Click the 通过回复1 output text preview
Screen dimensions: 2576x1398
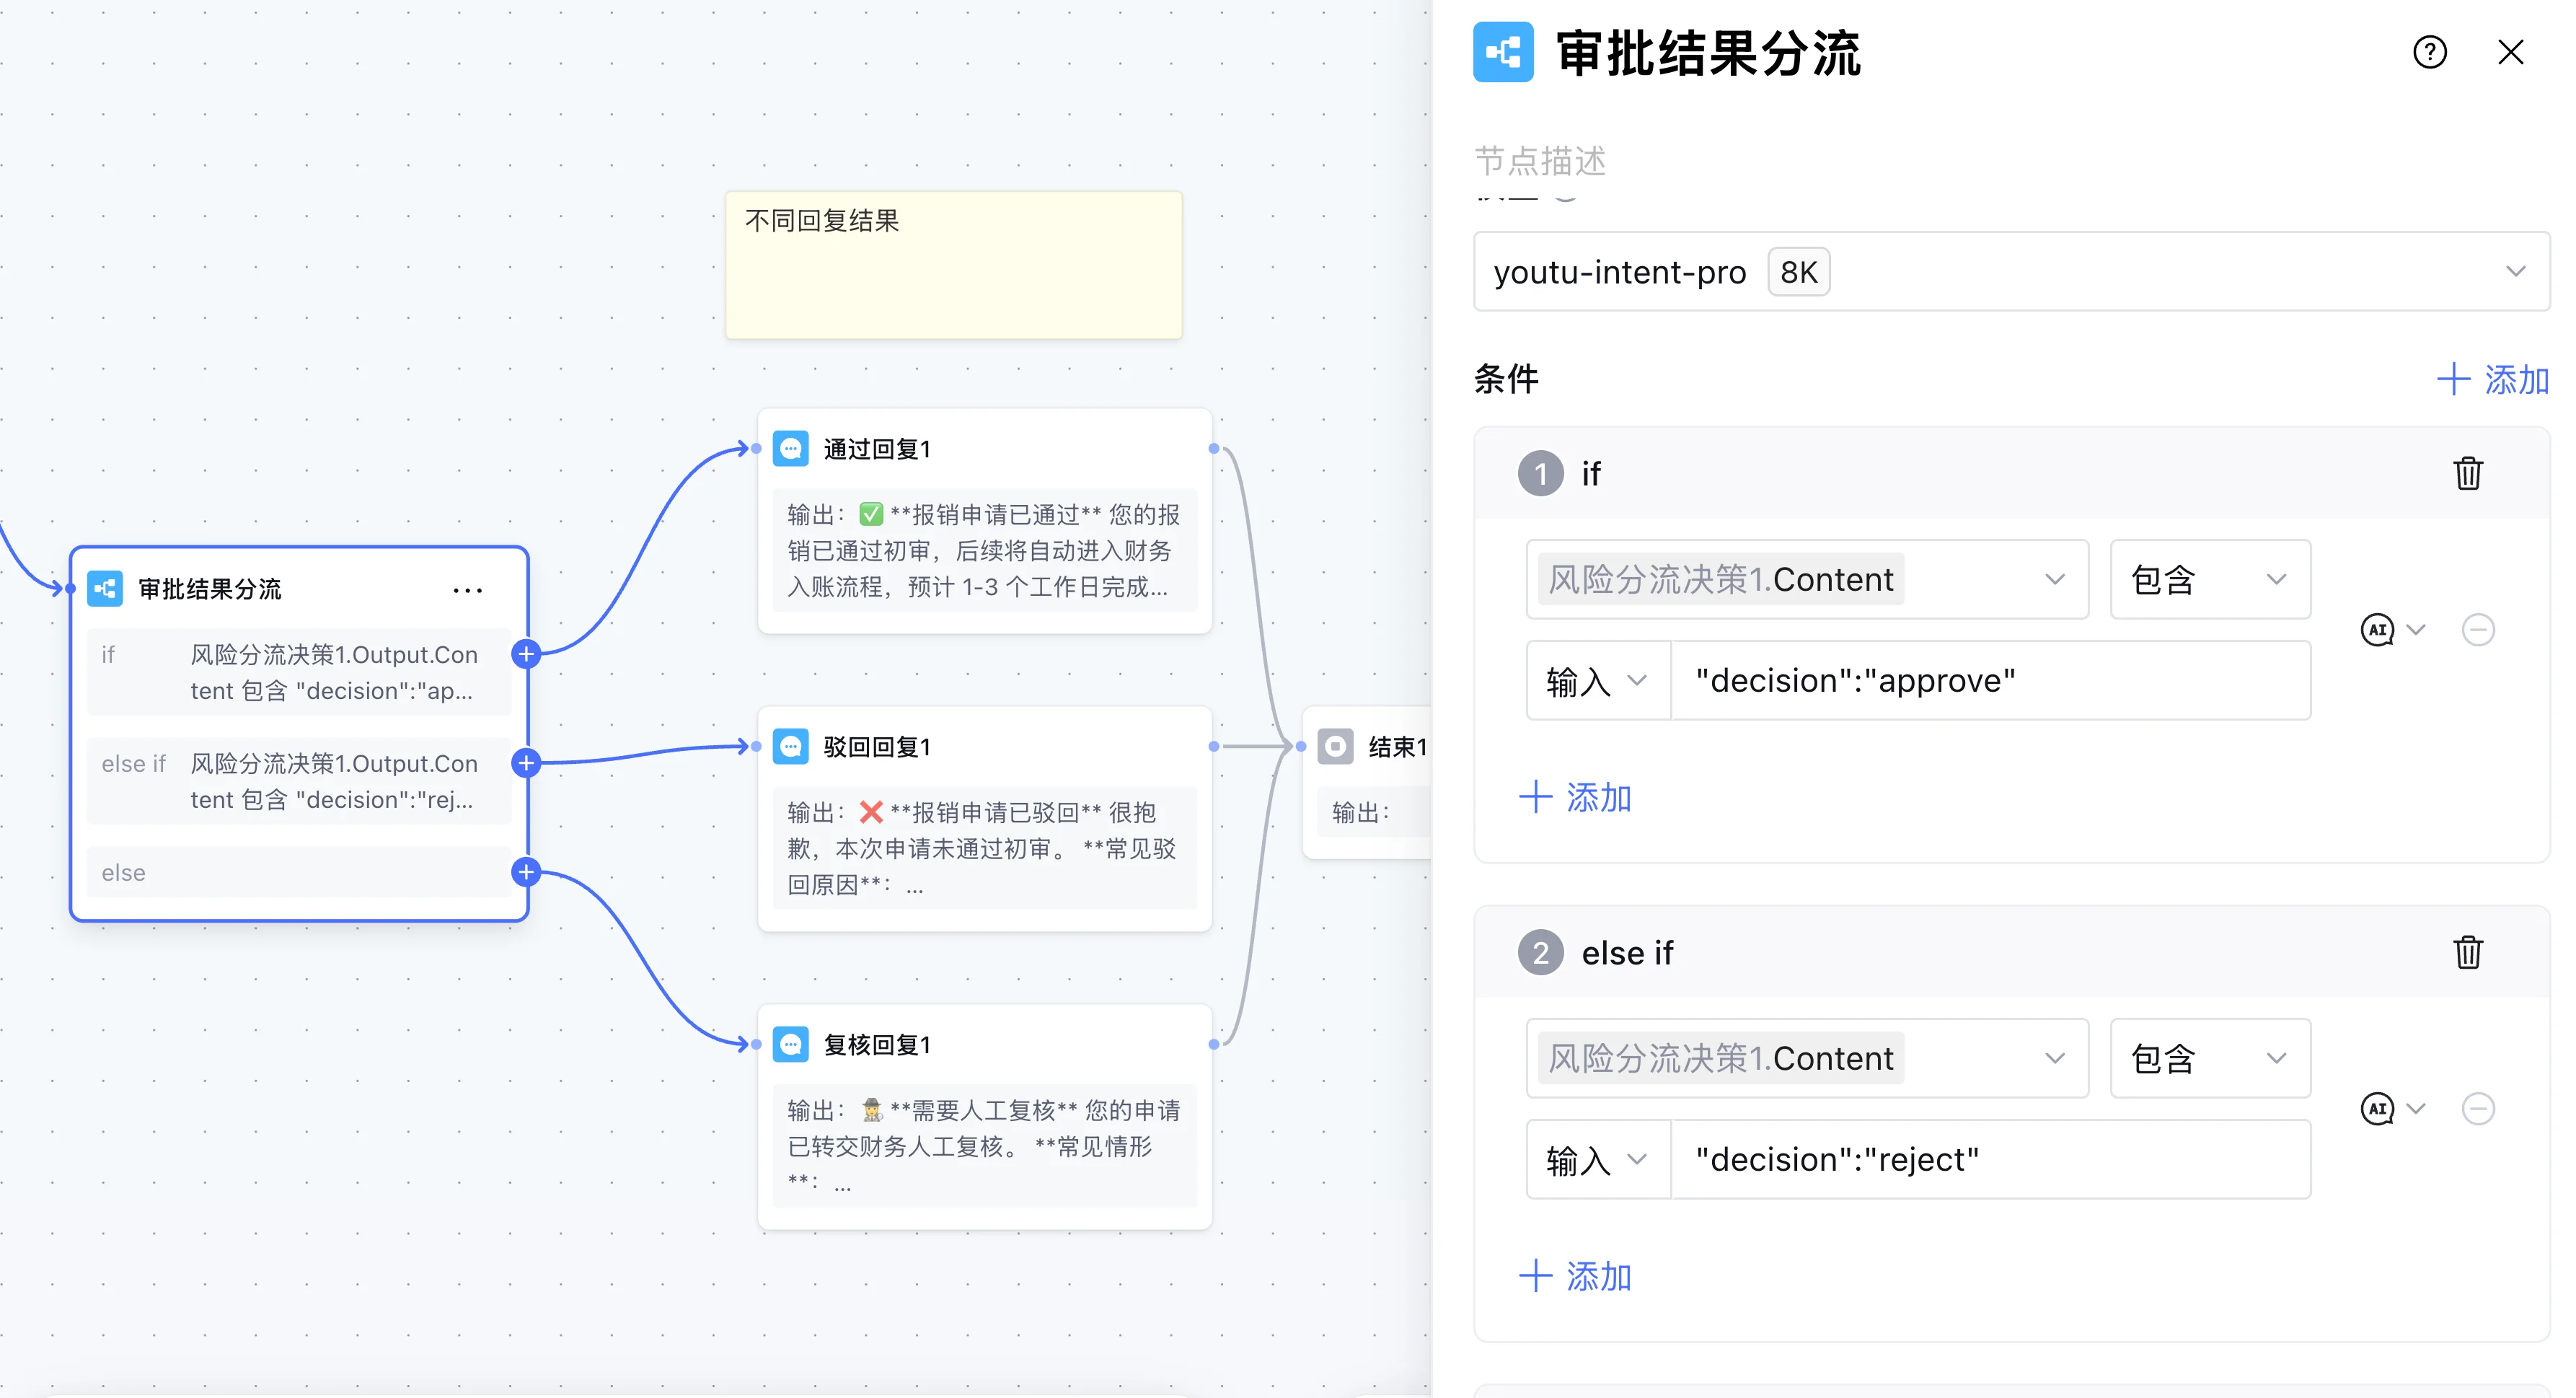[x=985, y=551]
